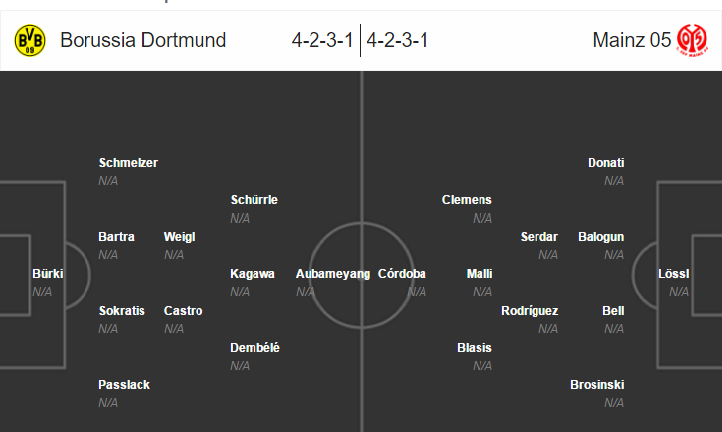This screenshot has width=722, height=432.
Task: Open the Borussia Dortmund team name link
Action: pyautogui.click(x=143, y=40)
